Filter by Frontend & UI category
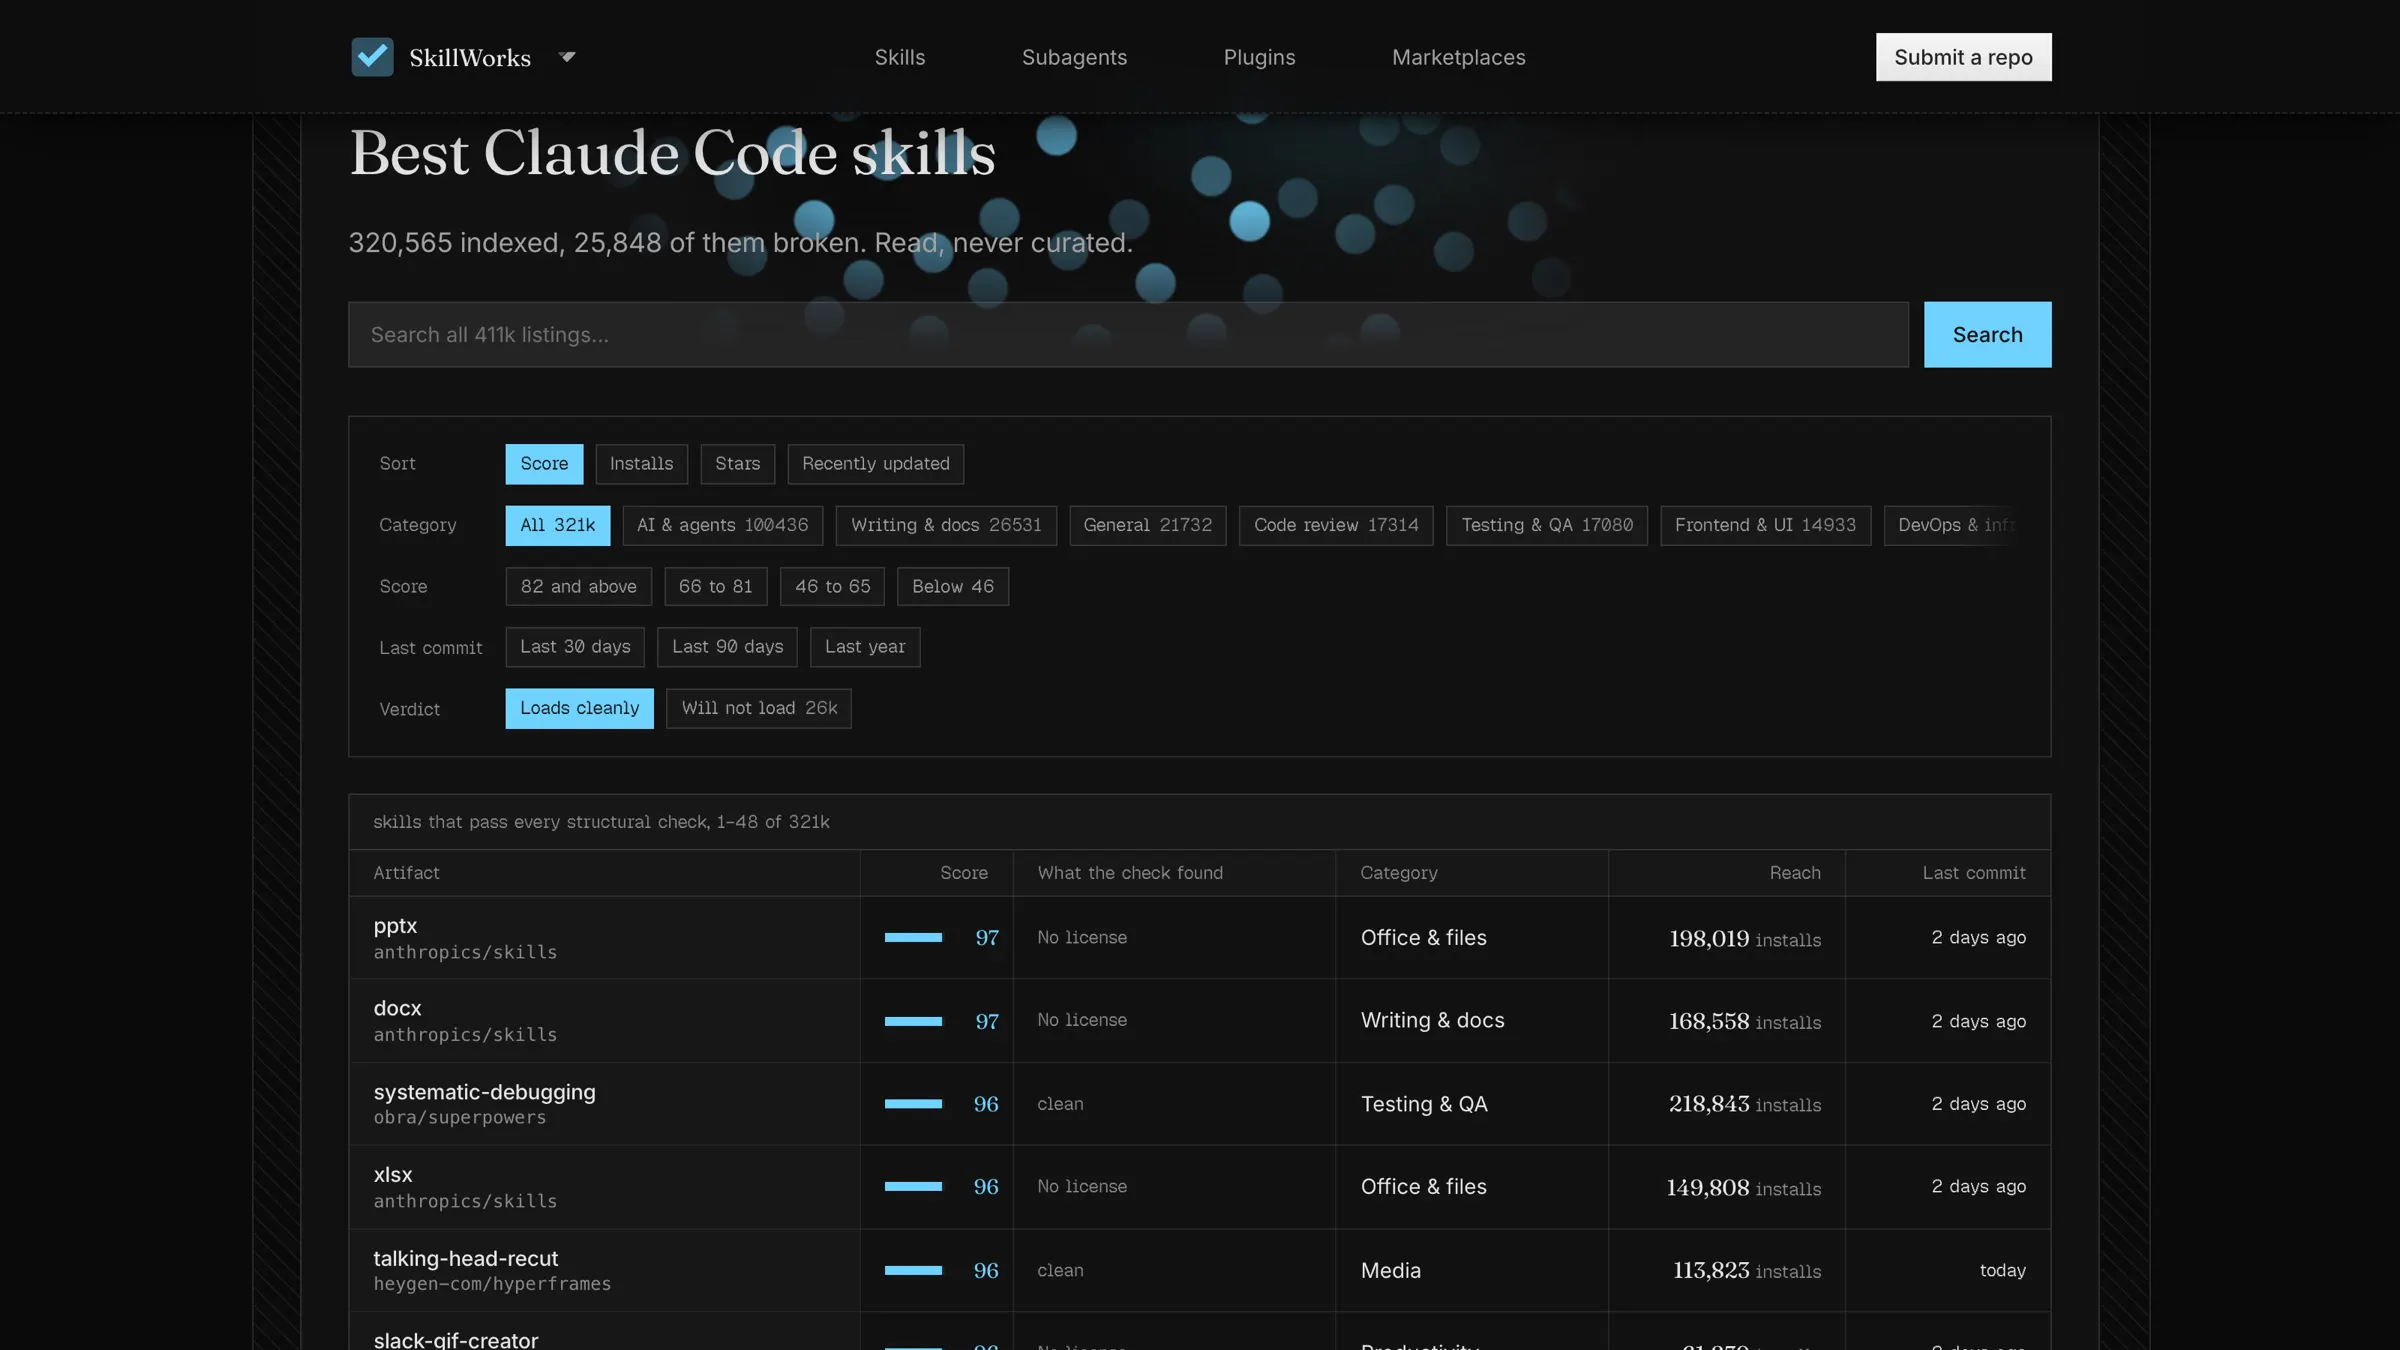This screenshot has width=2400, height=1350. 1765,525
